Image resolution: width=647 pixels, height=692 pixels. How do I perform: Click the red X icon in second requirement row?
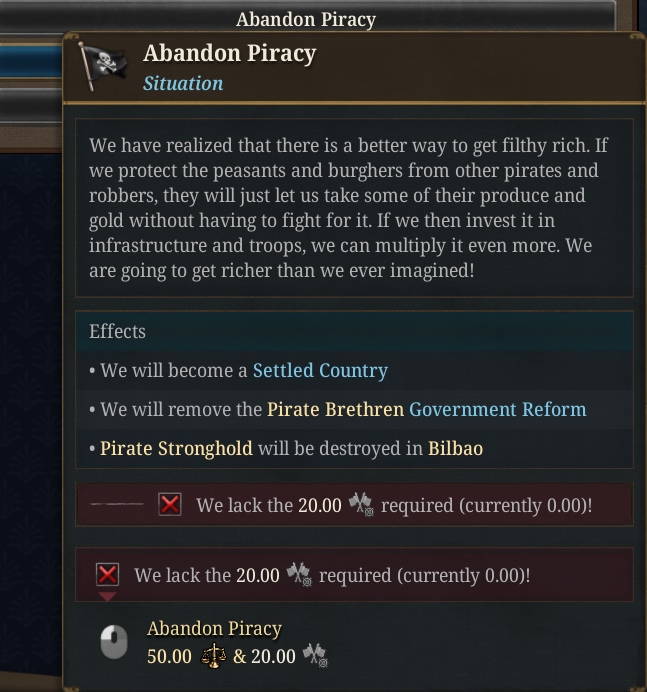click(x=108, y=575)
